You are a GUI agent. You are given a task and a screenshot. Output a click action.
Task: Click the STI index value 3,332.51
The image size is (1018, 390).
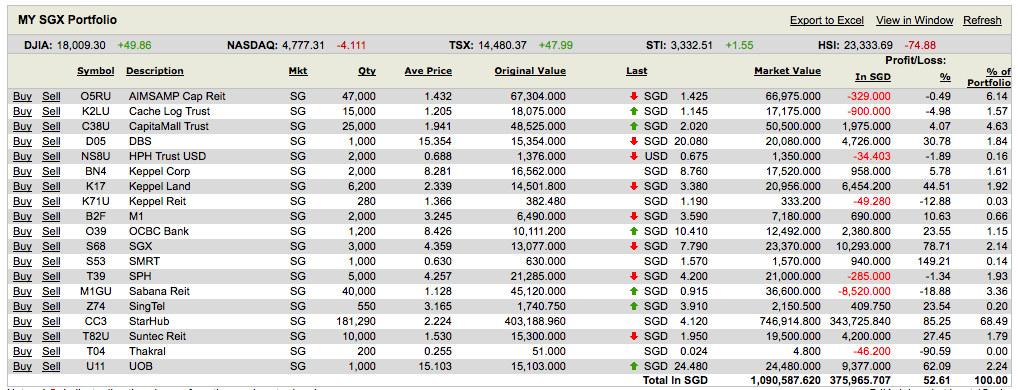pyautogui.click(x=691, y=45)
